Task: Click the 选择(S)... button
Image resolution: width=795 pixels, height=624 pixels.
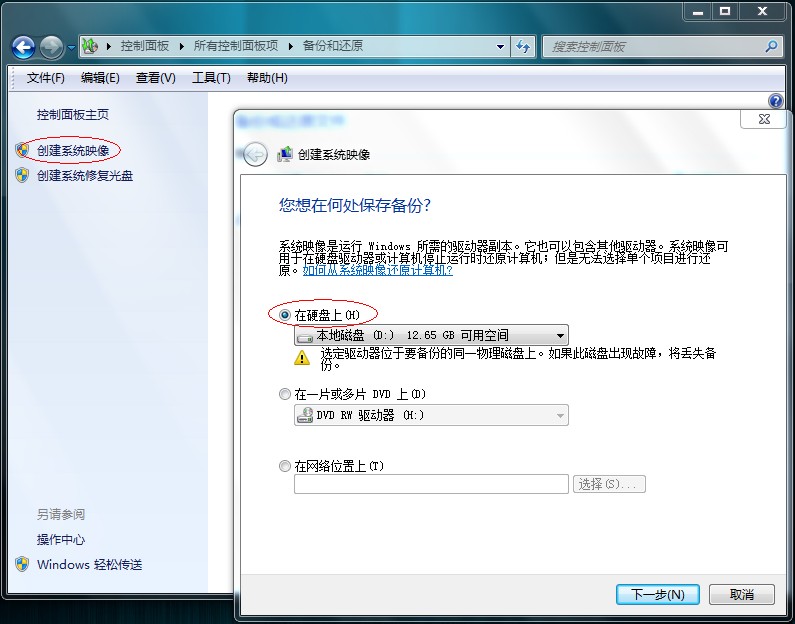Action: [x=609, y=484]
